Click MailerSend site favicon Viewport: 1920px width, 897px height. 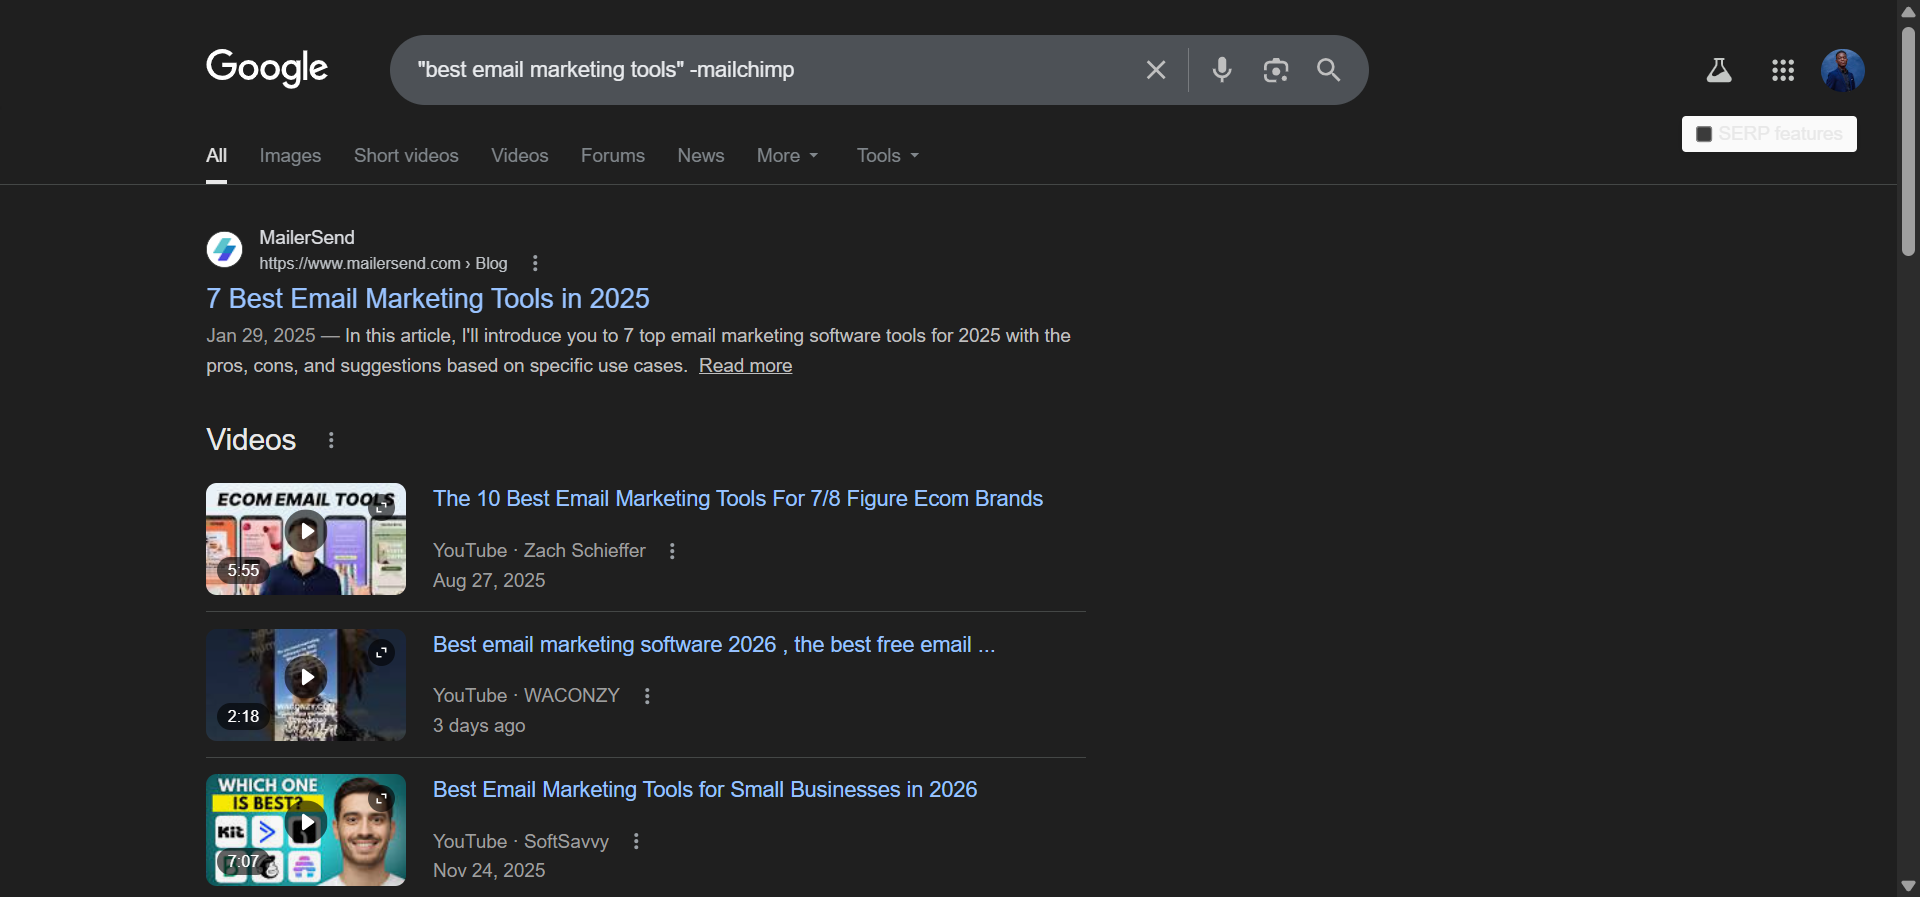click(x=224, y=249)
